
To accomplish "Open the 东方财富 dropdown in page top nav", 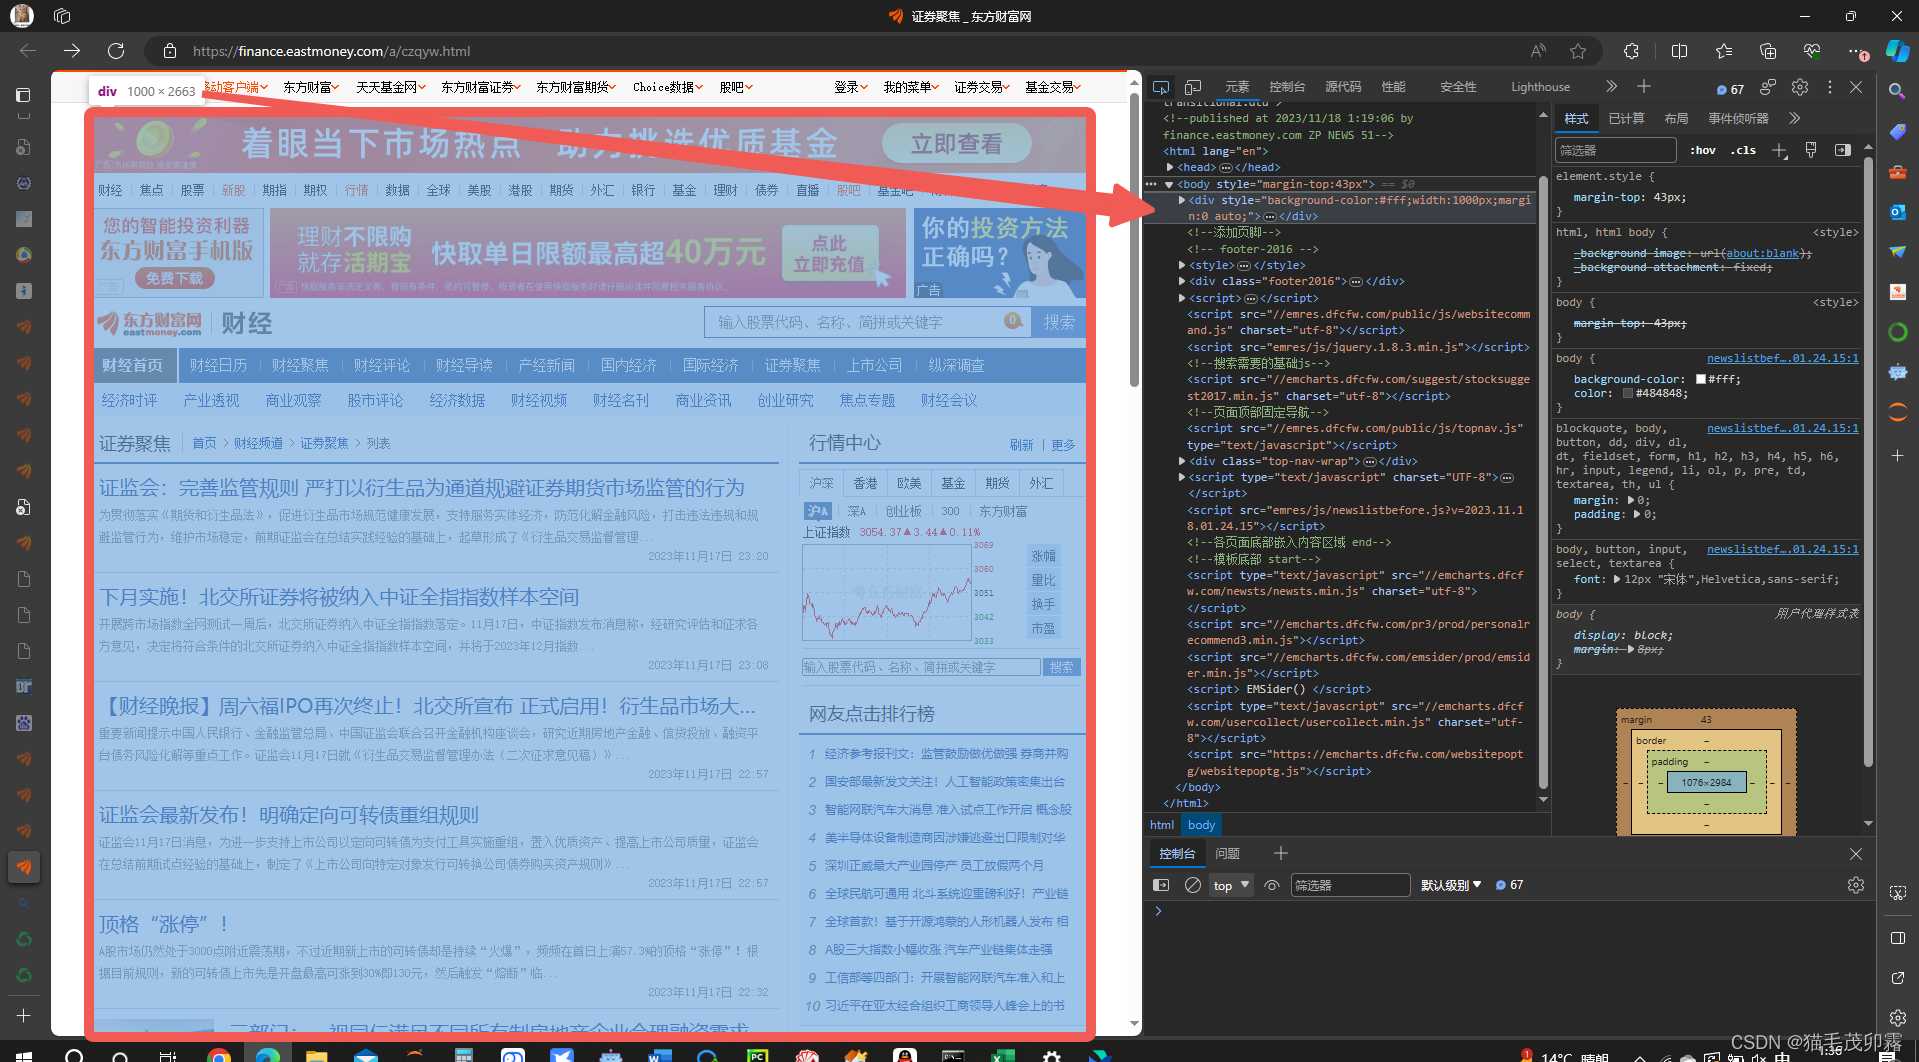I will click(x=311, y=87).
